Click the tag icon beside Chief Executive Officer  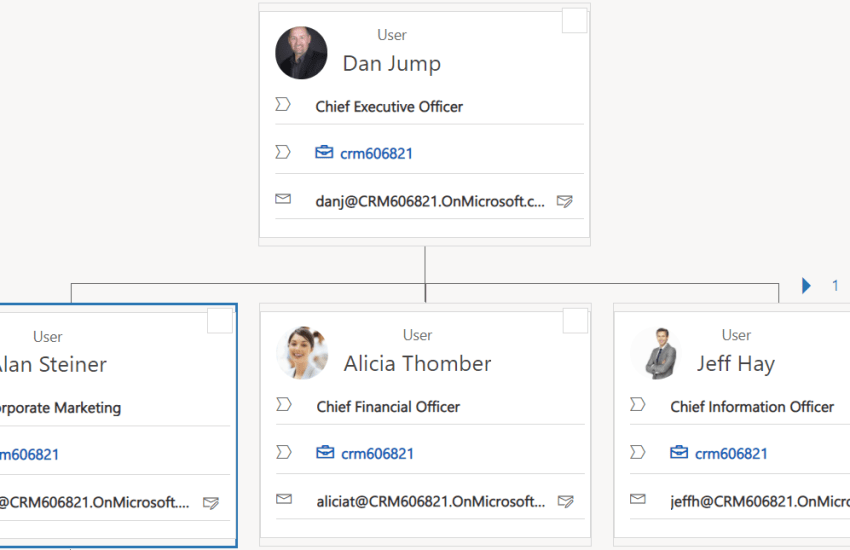283,105
